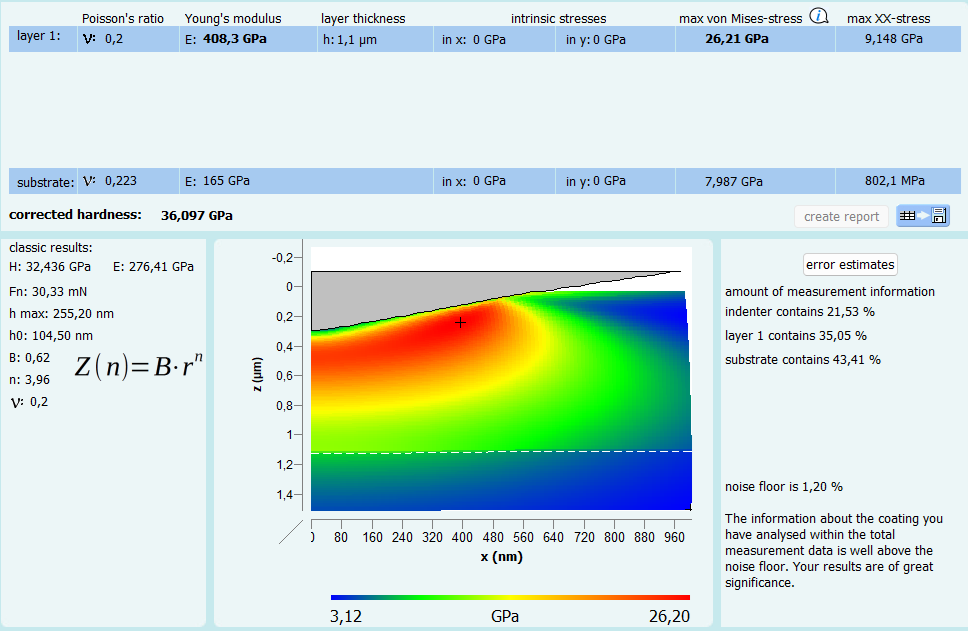
Task: Click the info icon beside max von Mises-stress
Action: (x=819, y=16)
